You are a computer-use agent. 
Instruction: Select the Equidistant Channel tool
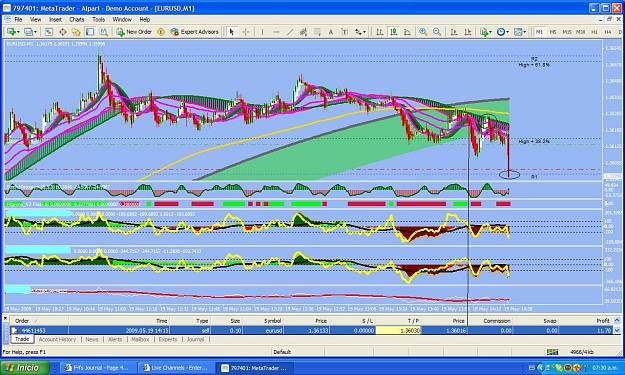click(303, 32)
